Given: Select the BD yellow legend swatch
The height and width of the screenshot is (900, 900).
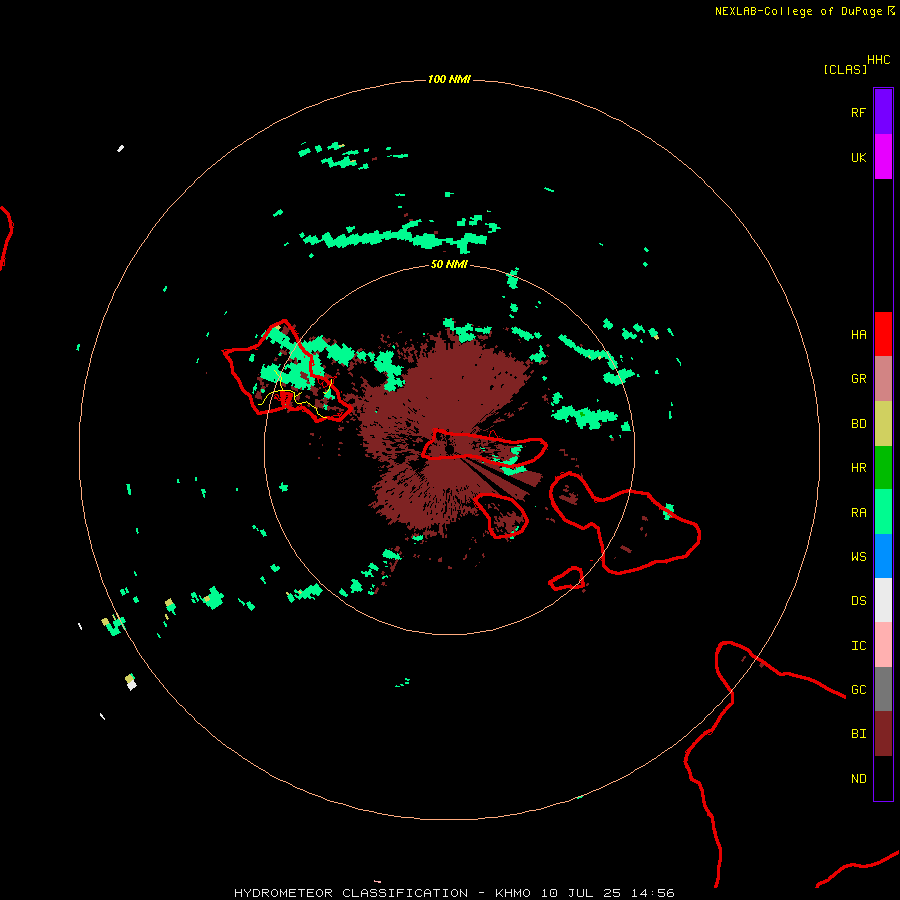Looking at the screenshot, I should [x=883, y=424].
